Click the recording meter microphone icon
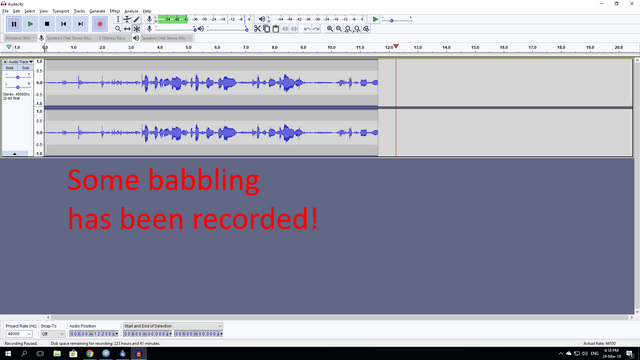This screenshot has height=360, width=640. point(149,19)
